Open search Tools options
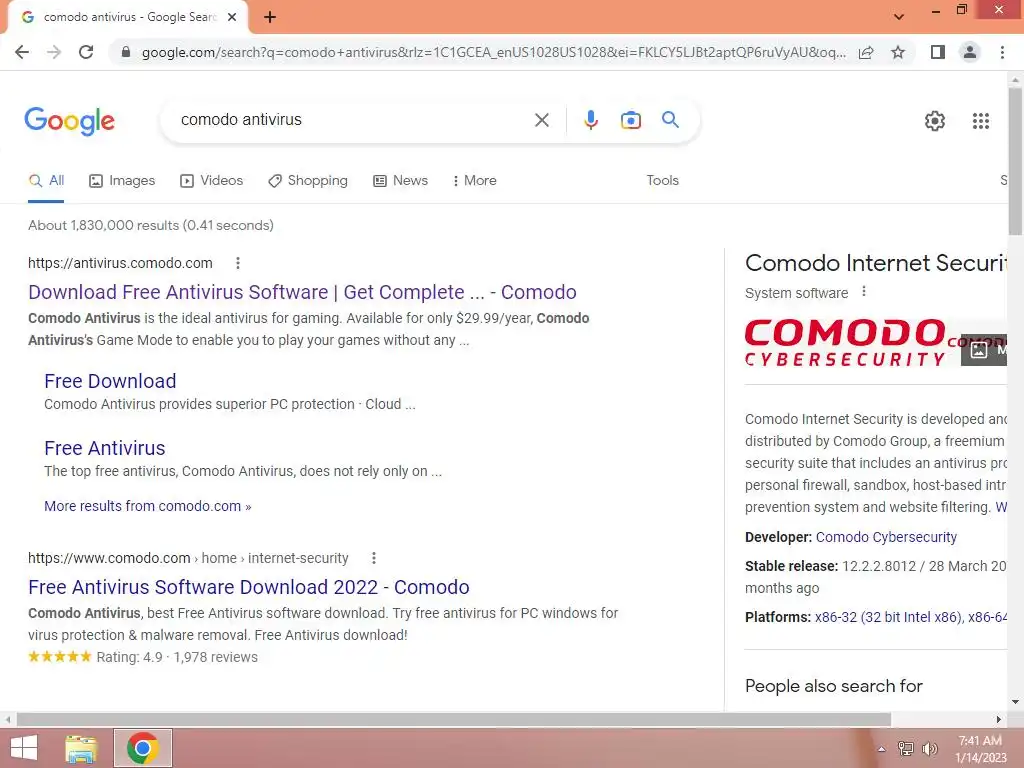This screenshot has height=768, width=1024. click(662, 181)
